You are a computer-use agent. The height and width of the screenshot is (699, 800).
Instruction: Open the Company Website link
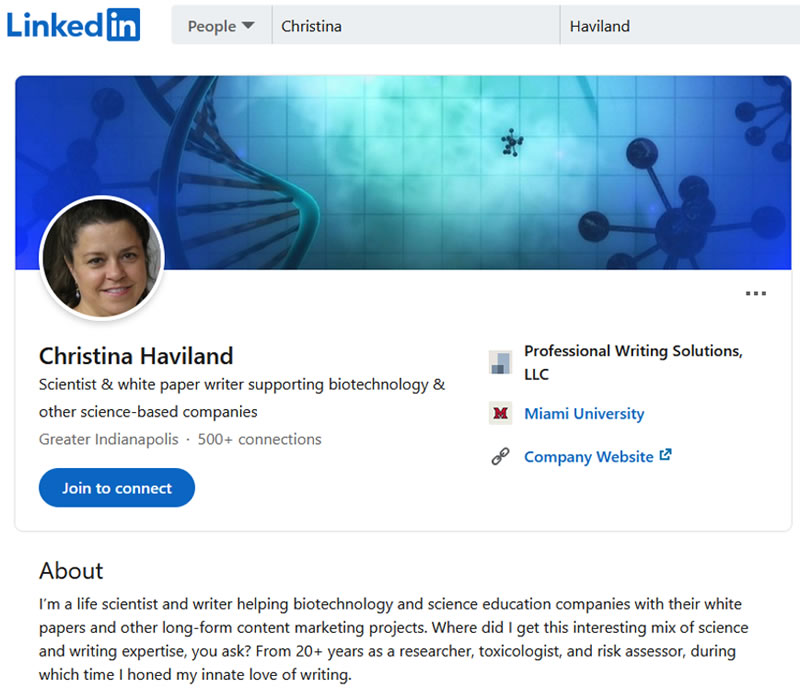point(590,456)
